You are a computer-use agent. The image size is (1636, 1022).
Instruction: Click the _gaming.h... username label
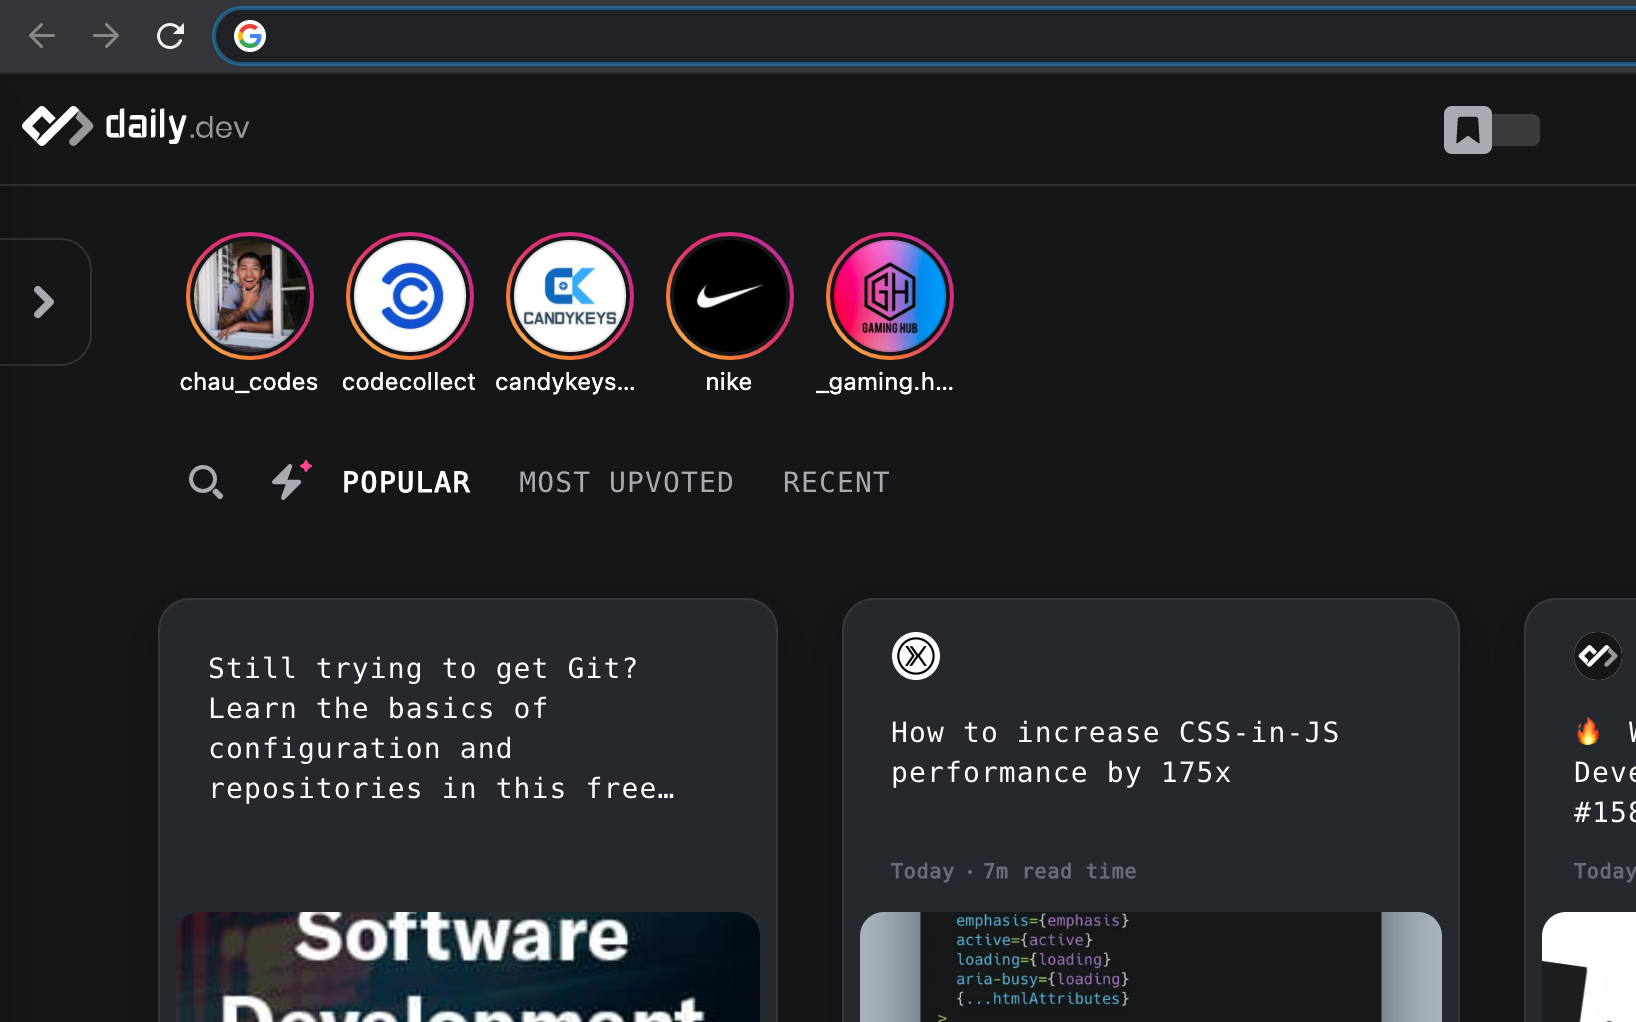pos(885,382)
